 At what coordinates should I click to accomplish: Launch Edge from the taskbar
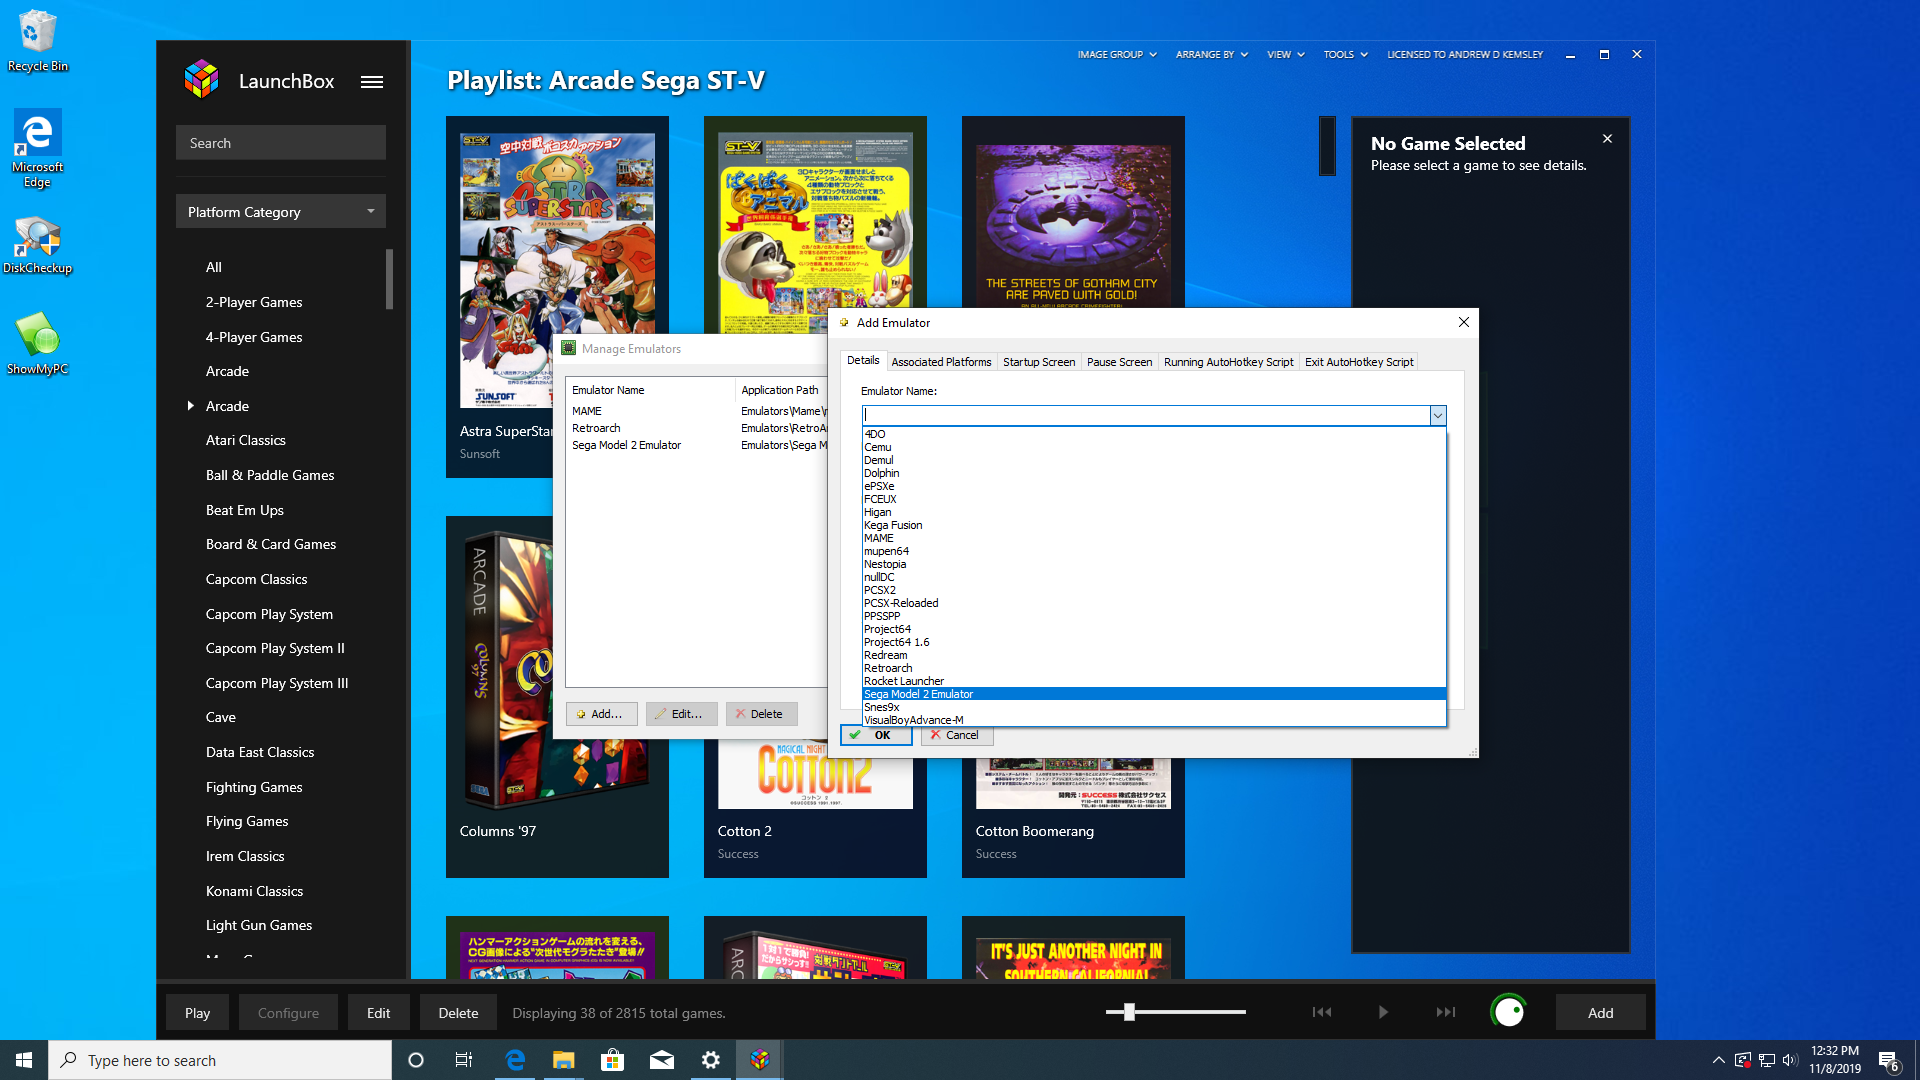[515, 1060]
